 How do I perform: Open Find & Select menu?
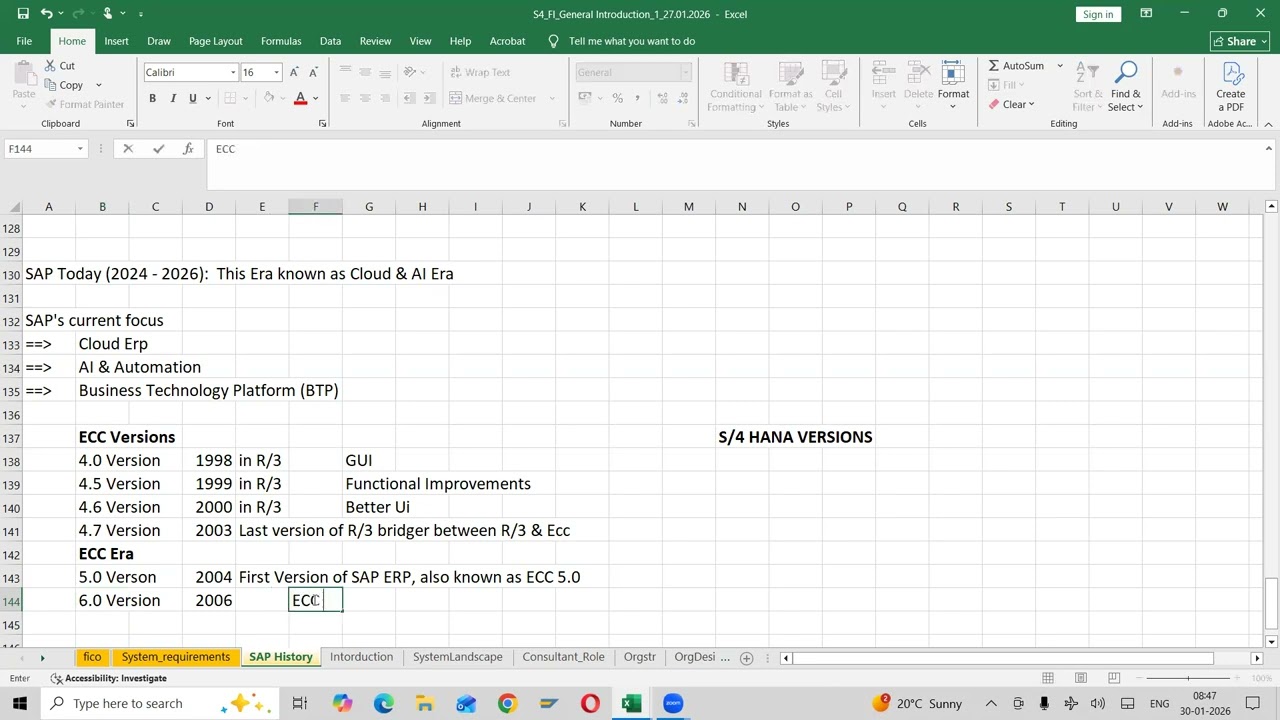click(x=1126, y=87)
